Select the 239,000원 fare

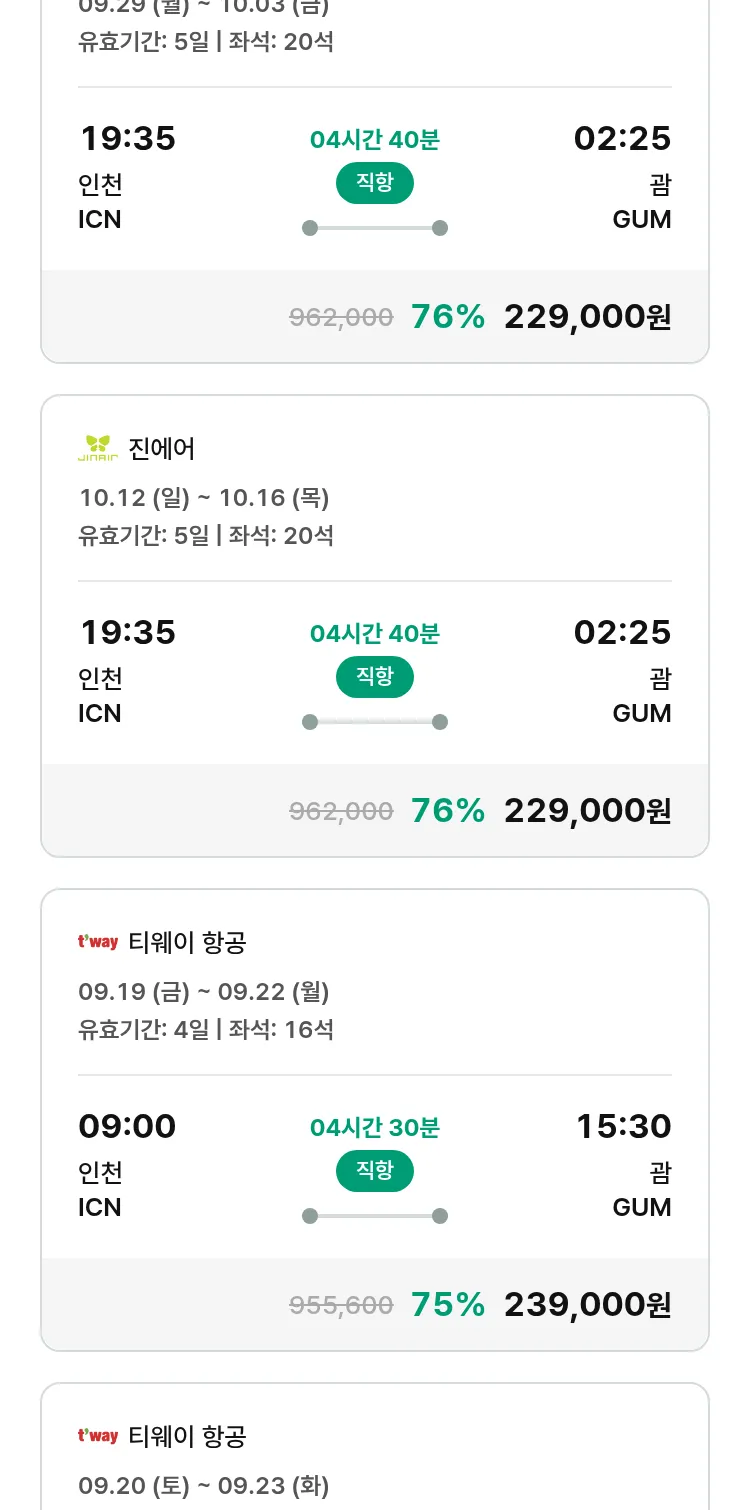(x=587, y=1304)
